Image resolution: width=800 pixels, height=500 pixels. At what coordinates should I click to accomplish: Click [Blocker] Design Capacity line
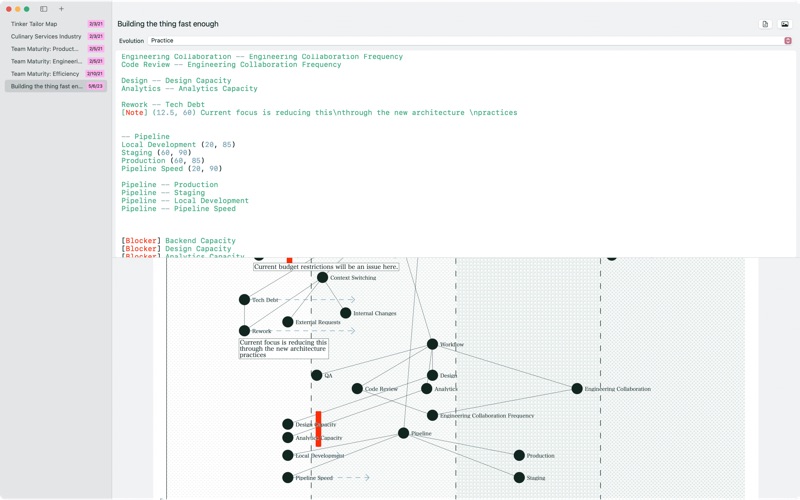tap(176, 249)
